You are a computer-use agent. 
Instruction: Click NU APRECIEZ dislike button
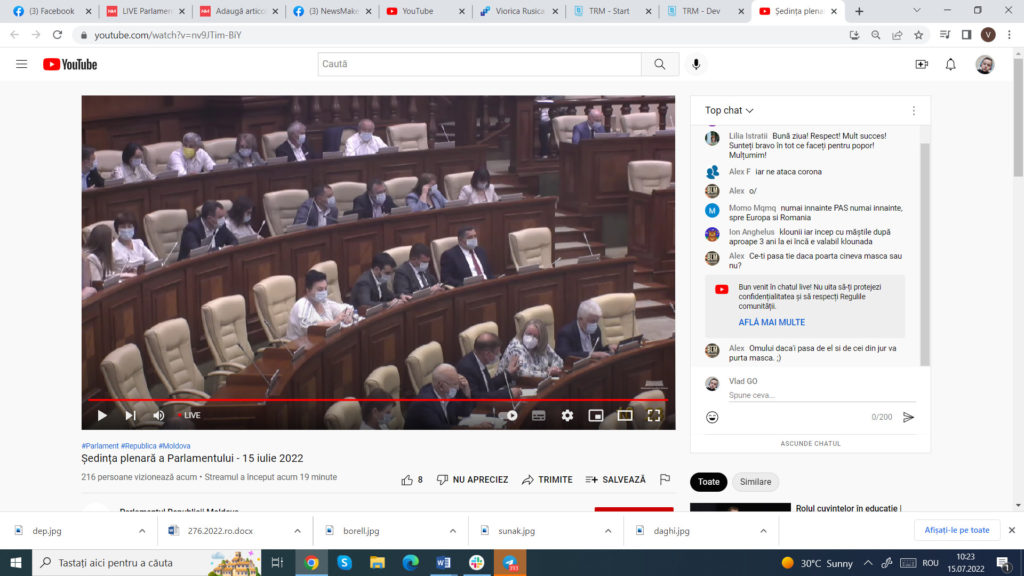coord(472,480)
